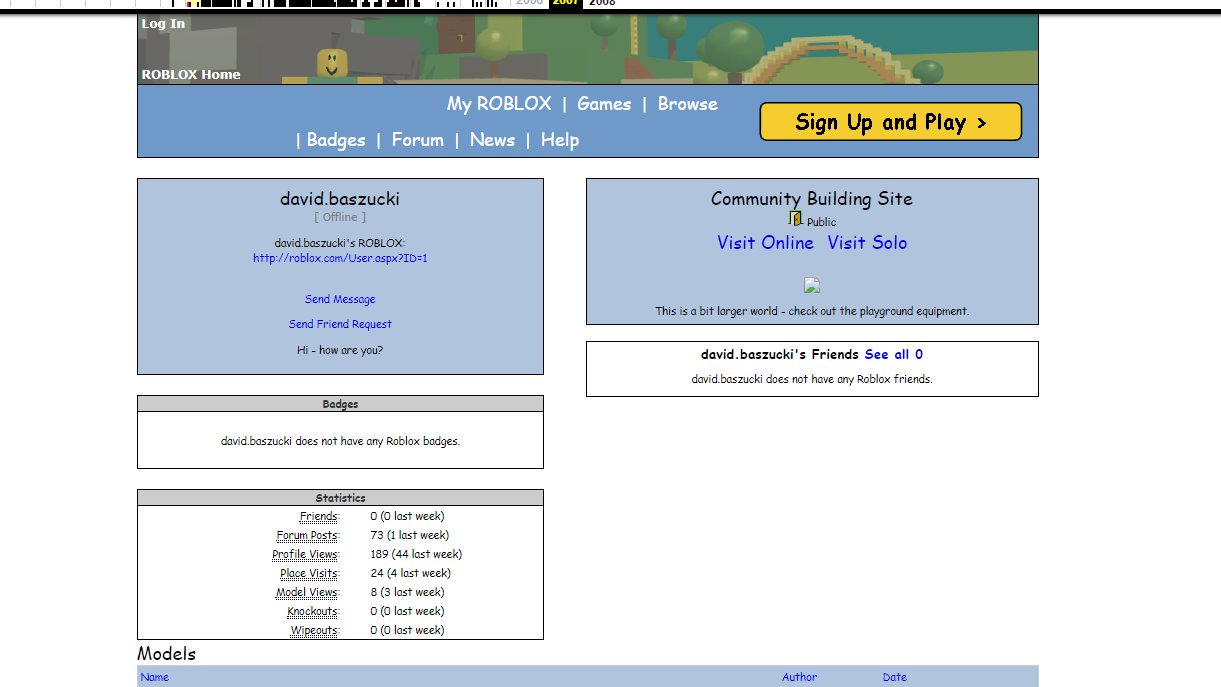Click the Community Building Site title
This screenshot has width=1221, height=687.
pyautogui.click(x=812, y=199)
